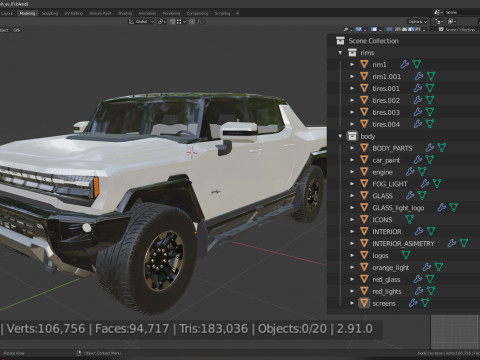Expand the INTERIOR row arrow
Image resolution: width=480 pixels, height=360 pixels.
(352, 231)
